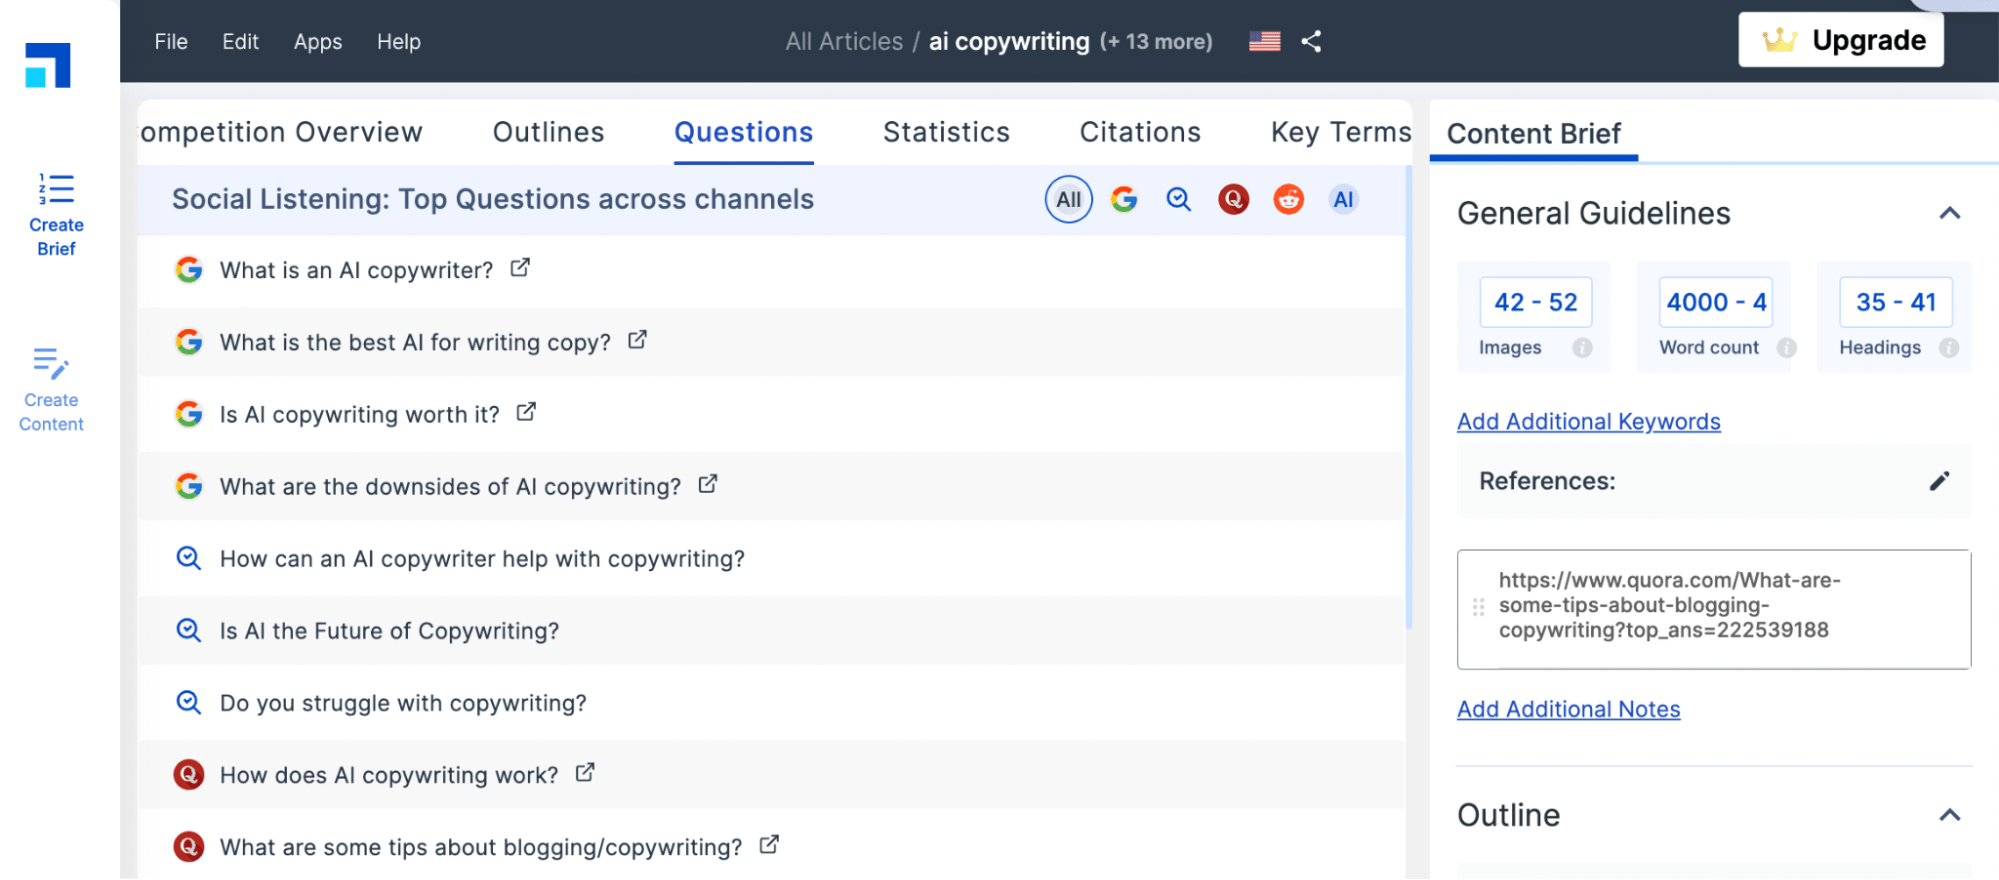The image size is (1999, 880).
Task: Open the Help menu
Action: 399,42
